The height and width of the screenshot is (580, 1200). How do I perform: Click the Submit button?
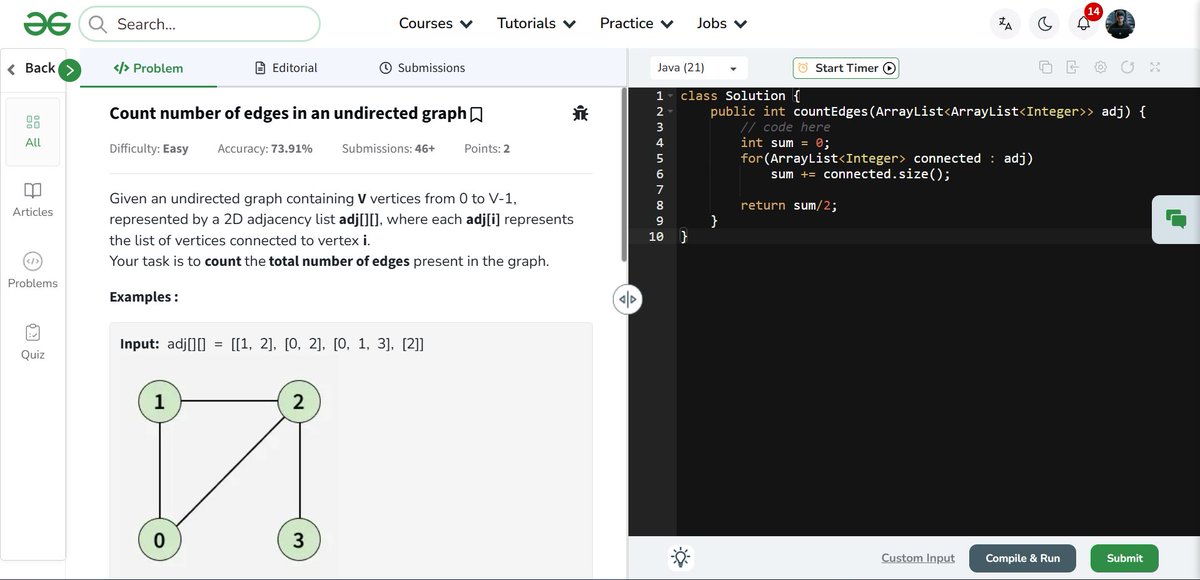1123,558
